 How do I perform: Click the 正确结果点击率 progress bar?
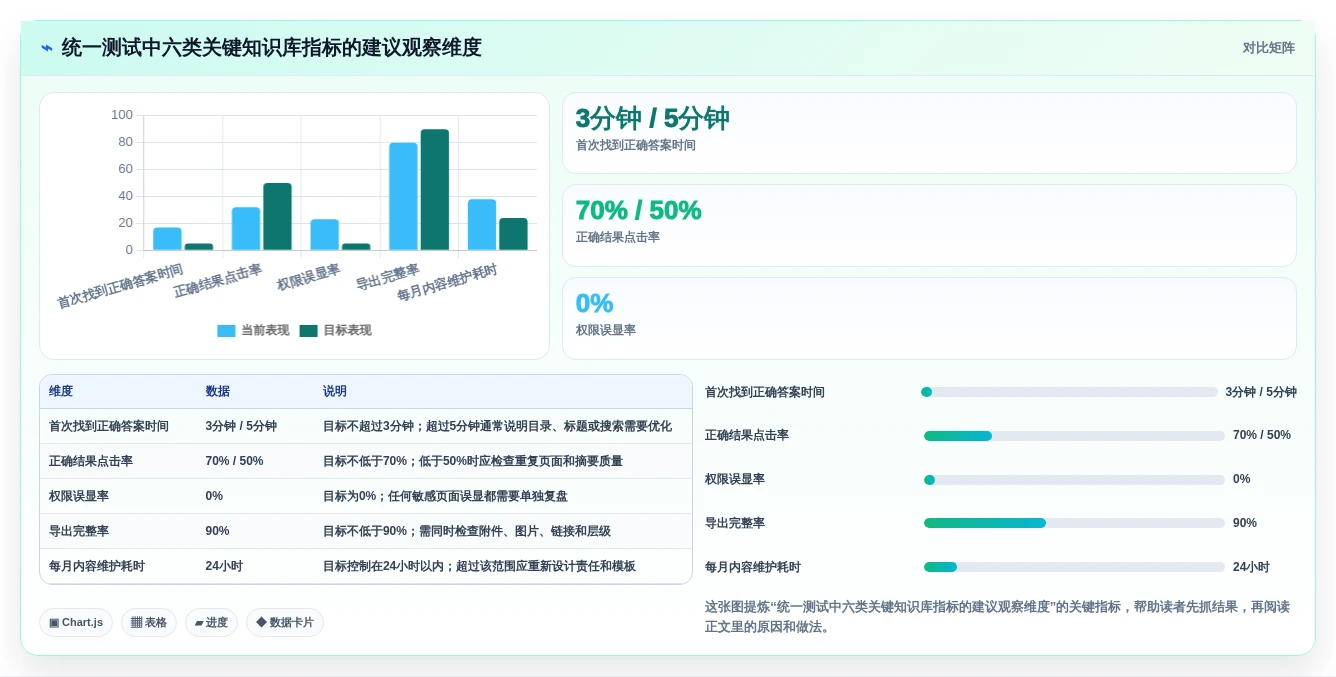click(x=1074, y=436)
